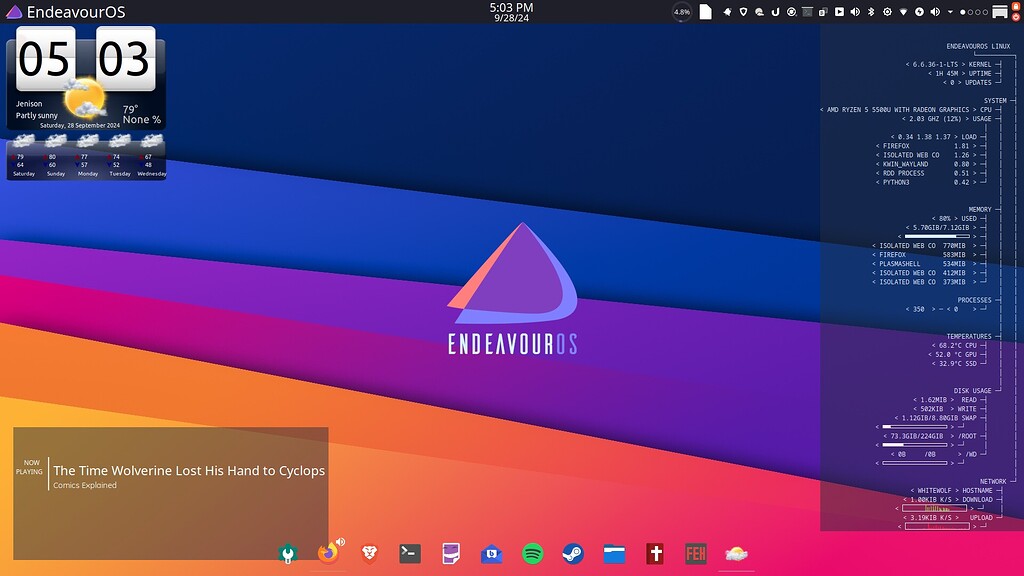
Task: Launch Firefox from the dock
Action: click(x=328, y=553)
